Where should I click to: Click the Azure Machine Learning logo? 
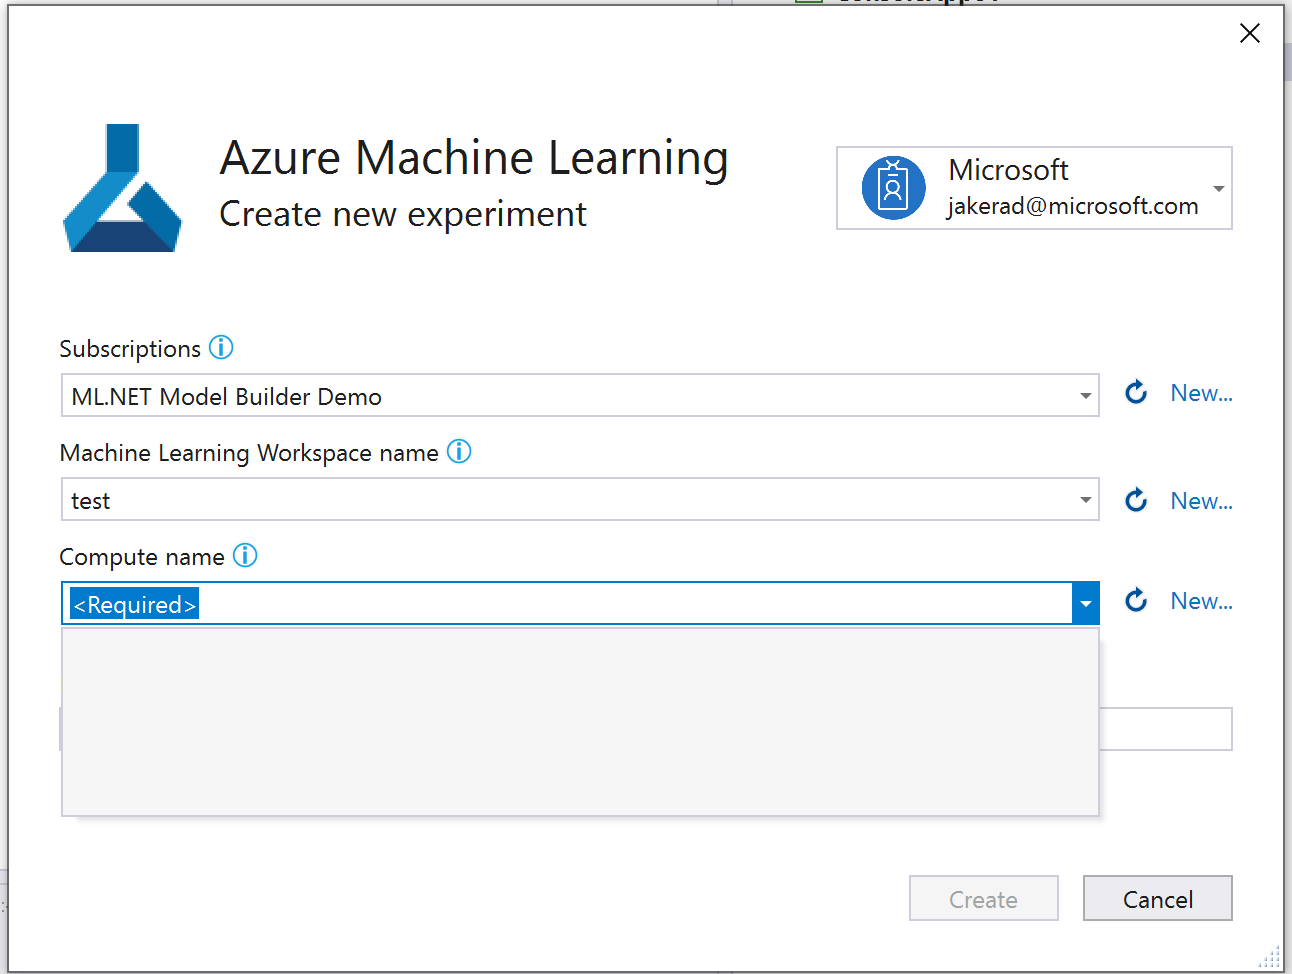point(122,188)
